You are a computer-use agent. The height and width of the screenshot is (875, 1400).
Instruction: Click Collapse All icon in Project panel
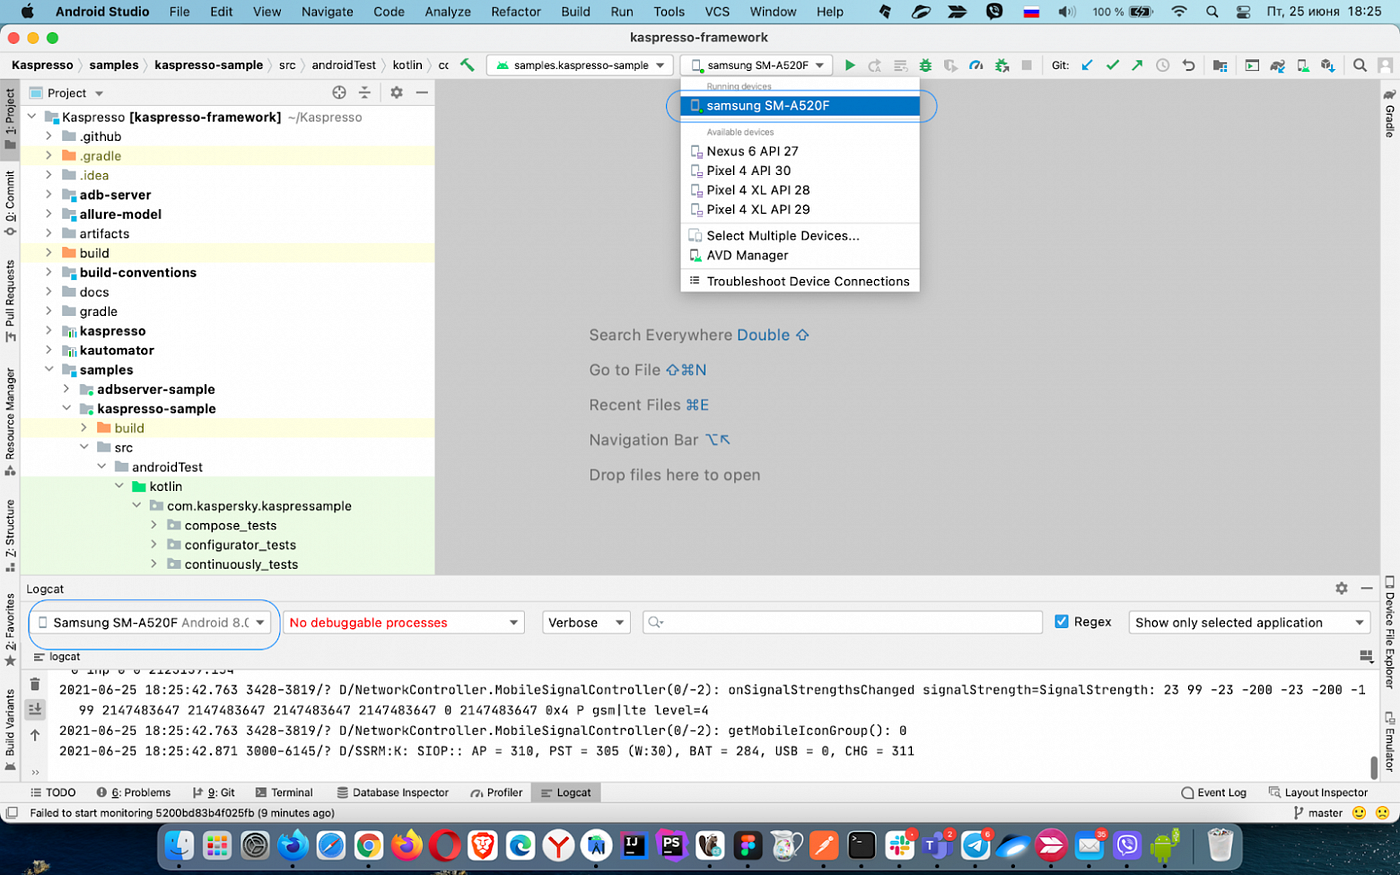[364, 92]
